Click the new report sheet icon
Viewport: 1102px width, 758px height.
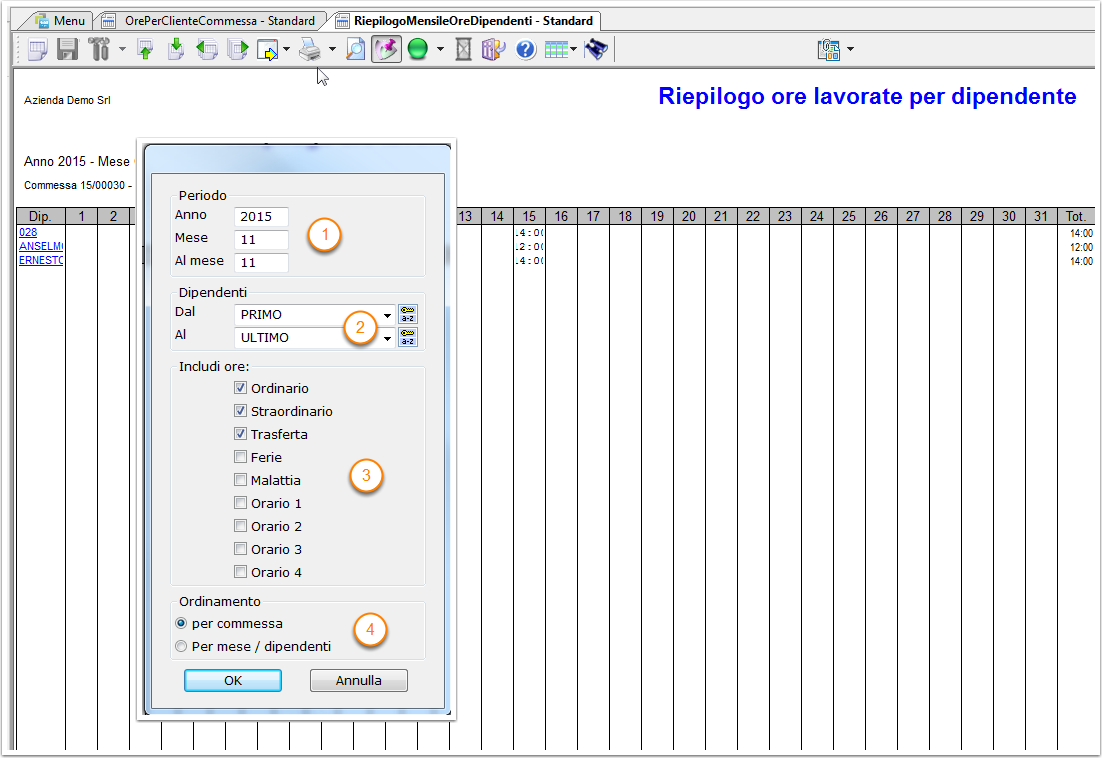(37, 49)
